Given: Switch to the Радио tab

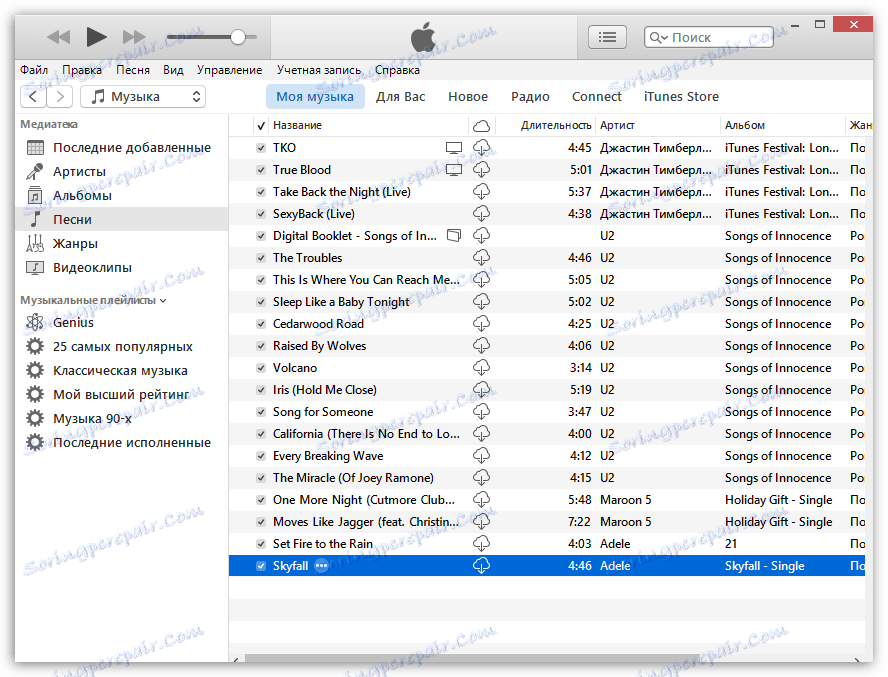Looking at the screenshot, I should click(x=530, y=97).
